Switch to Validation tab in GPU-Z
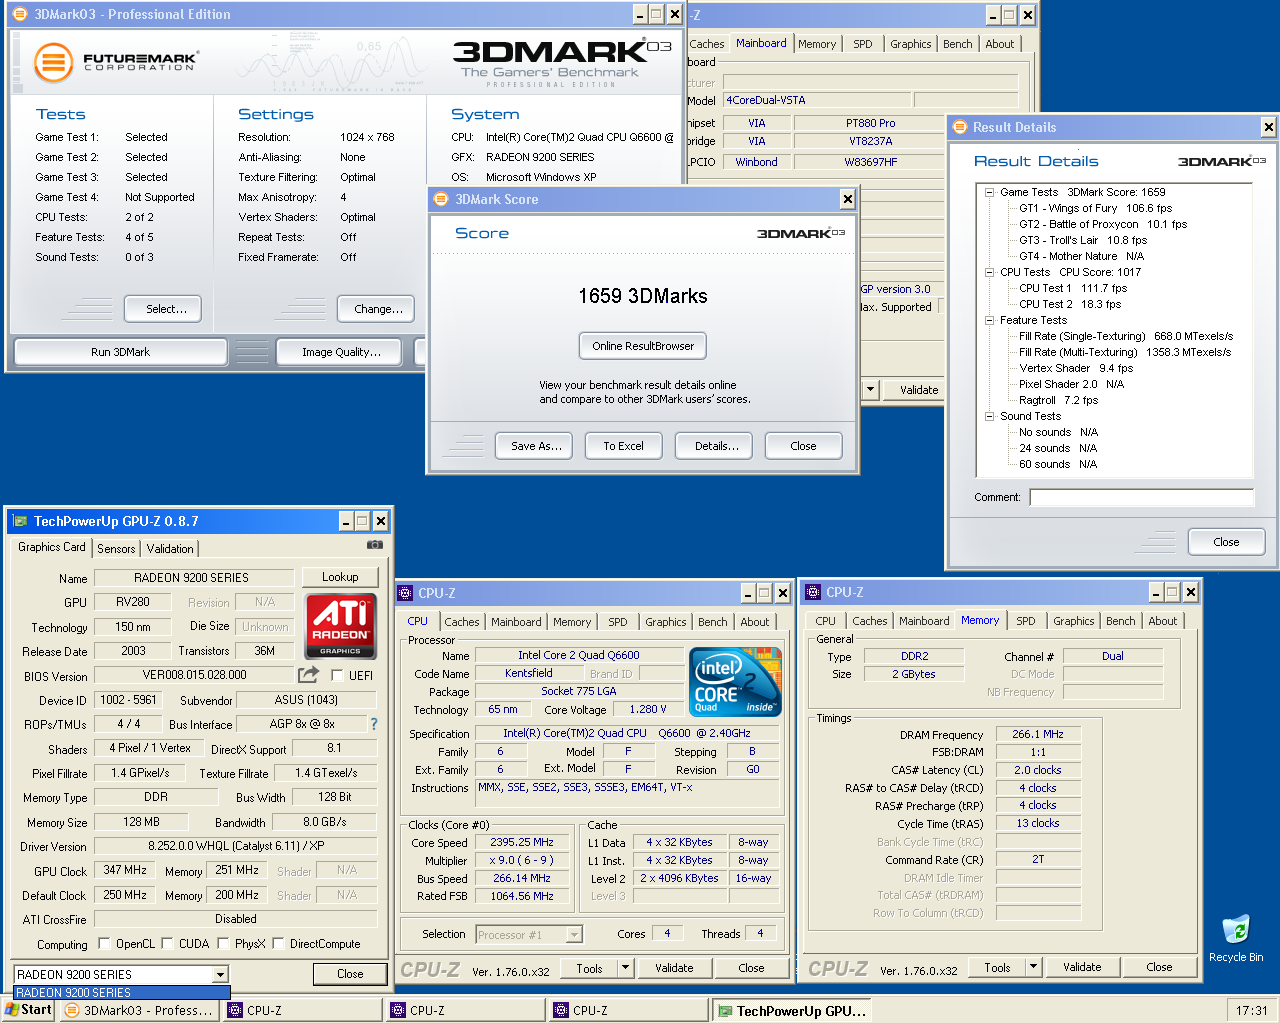Image resolution: width=1280 pixels, height=1024 pixels. click(x=170, y=548)
